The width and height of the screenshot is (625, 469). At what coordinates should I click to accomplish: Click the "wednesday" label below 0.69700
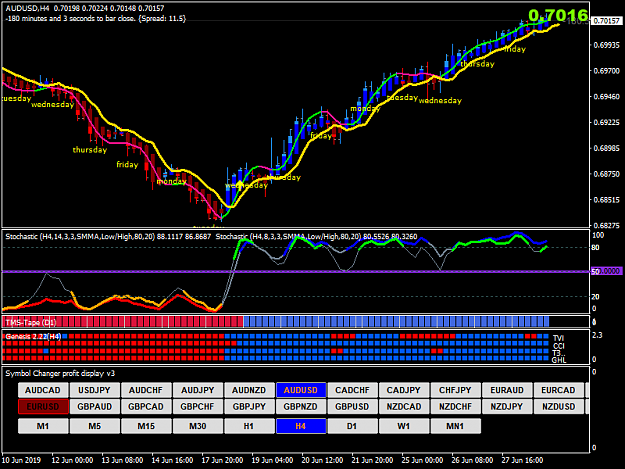(x=440, y=100)
